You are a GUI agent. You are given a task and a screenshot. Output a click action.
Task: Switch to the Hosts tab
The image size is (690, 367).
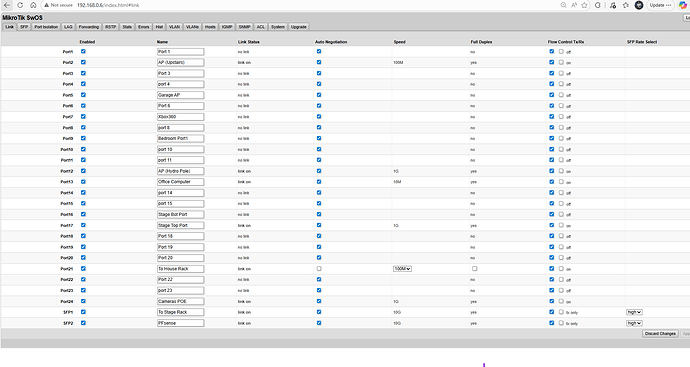click(x=210, y=27)
